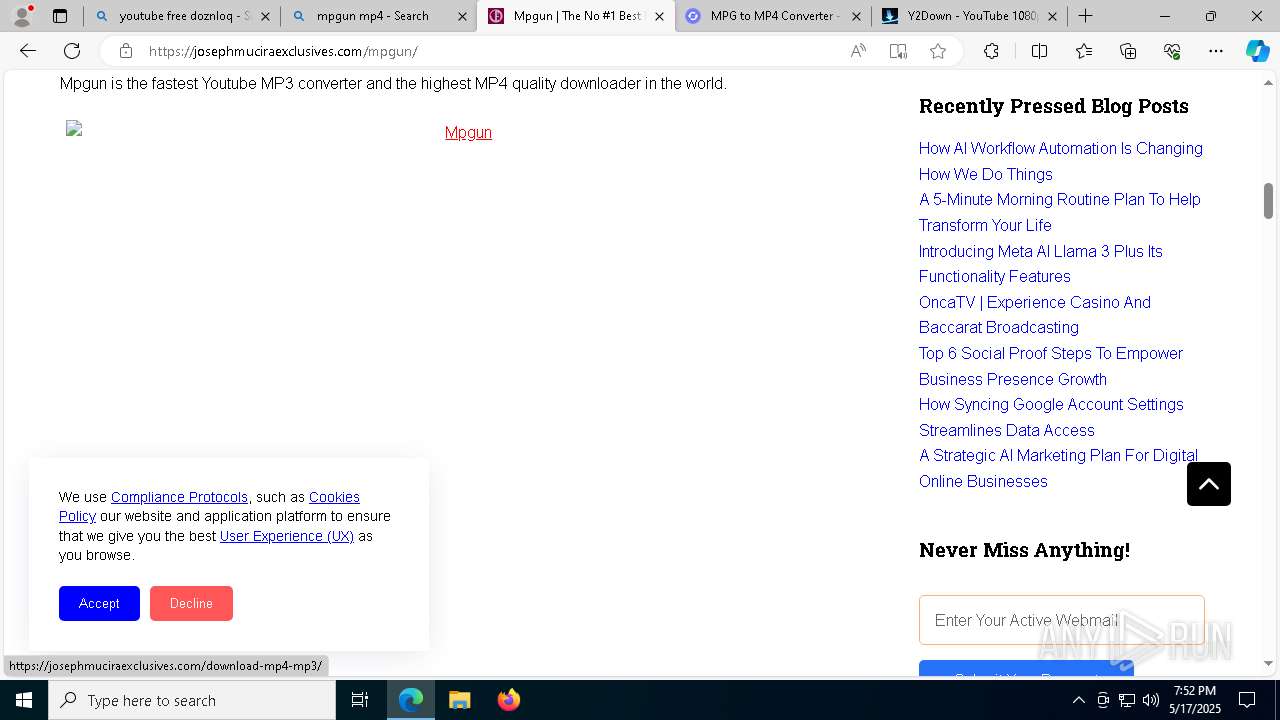Select the active Mpgun tab
Viewport: 1280px width, 720px height.
tap(576, 16)
